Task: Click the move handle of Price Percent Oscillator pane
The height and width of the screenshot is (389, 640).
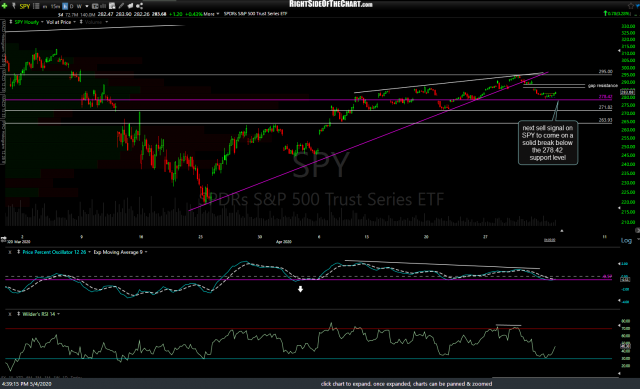Action: (18, 252)
